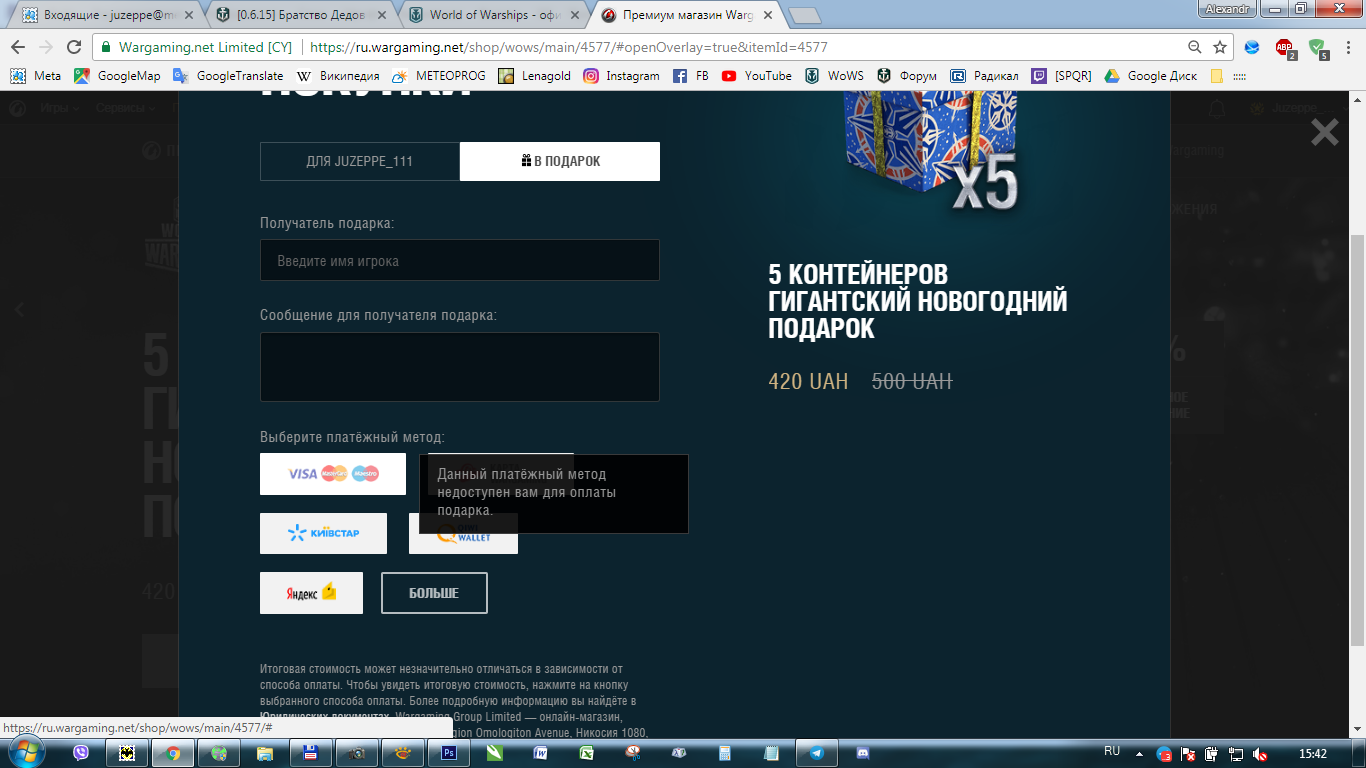Open the GoogleTranslate bookmark
The width and height of the screenshot is (1366, 768).
(x=228, y=76)
